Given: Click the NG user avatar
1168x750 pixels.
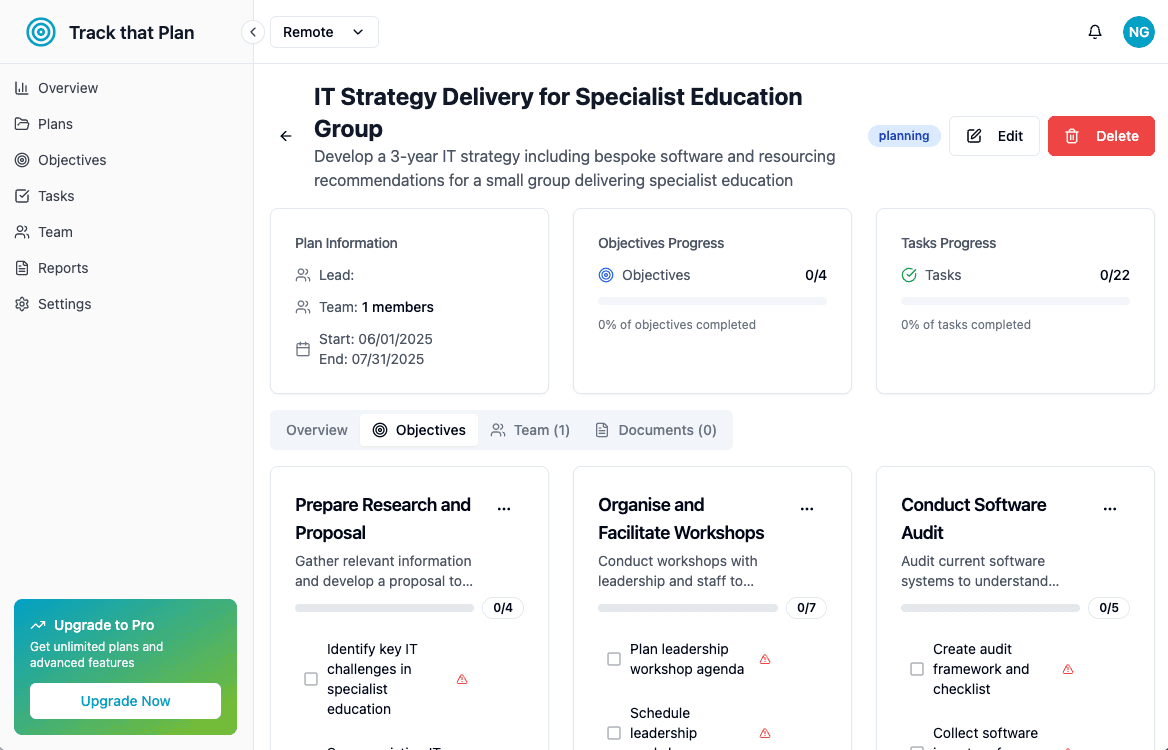Looking at the screenshot, I should coord(1138,31).
